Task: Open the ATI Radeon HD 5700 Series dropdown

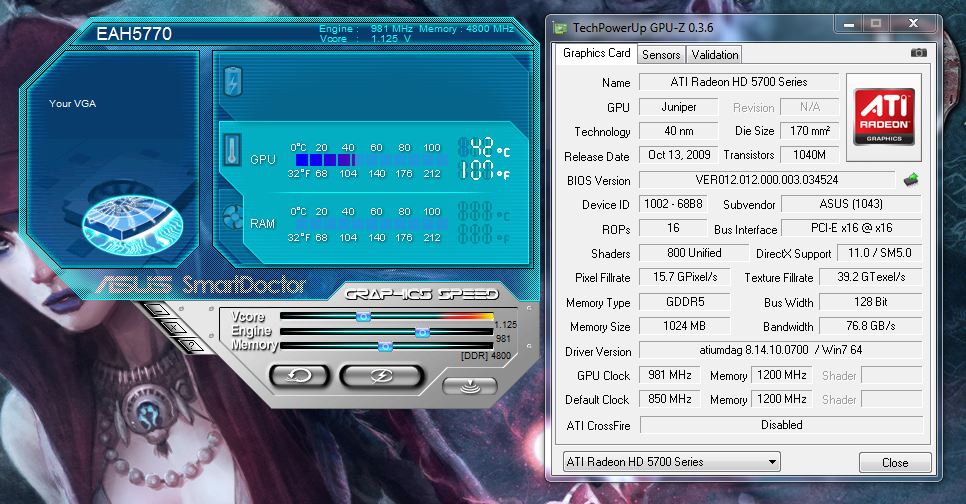Action: [672, 461]
